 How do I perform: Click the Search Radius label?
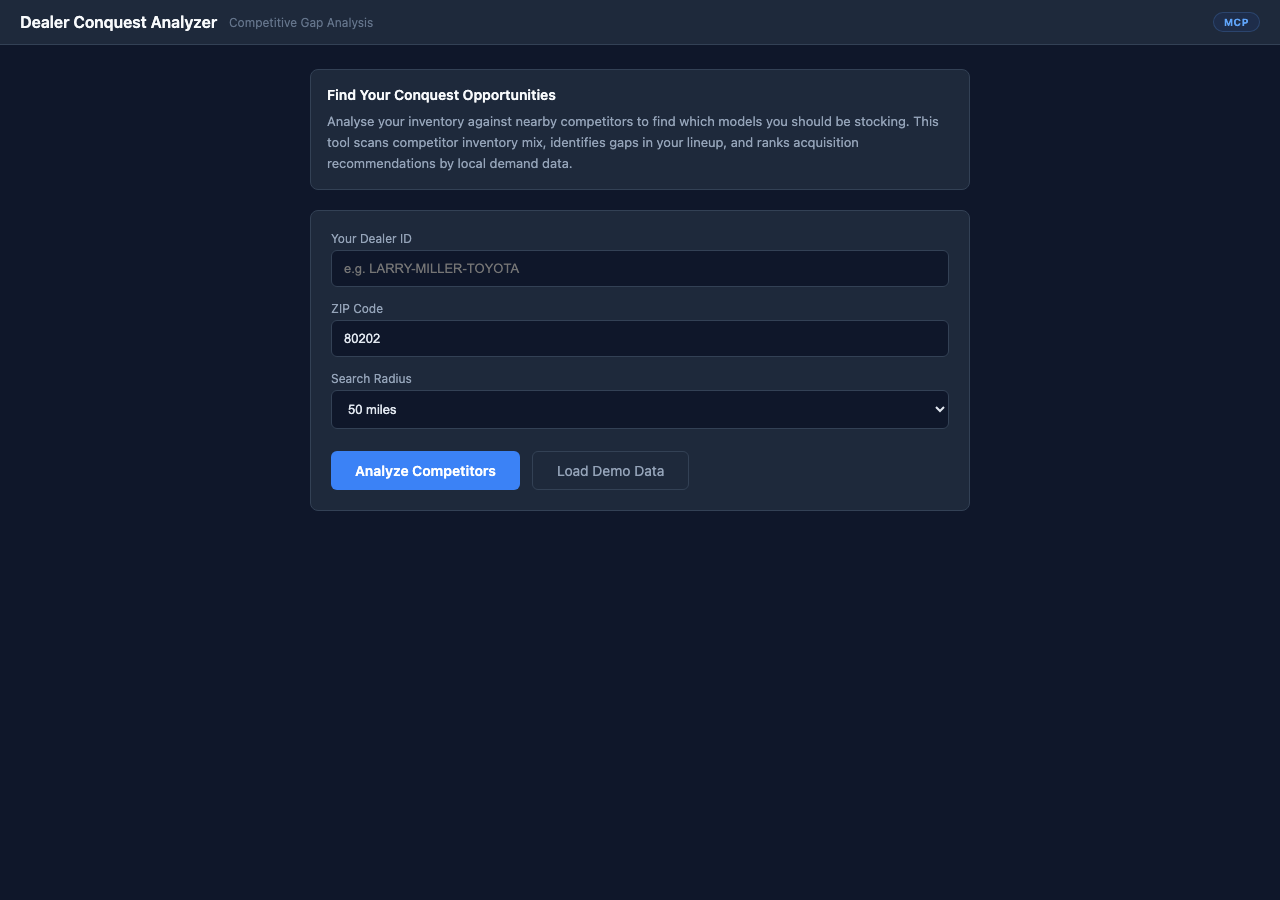(x=371, y=378)
